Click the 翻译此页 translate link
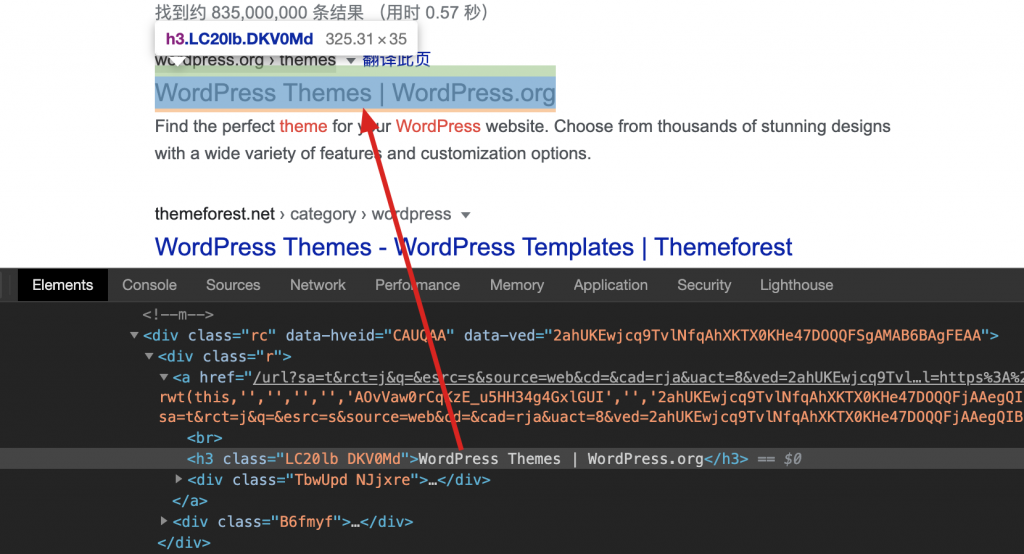 [396, 60]
